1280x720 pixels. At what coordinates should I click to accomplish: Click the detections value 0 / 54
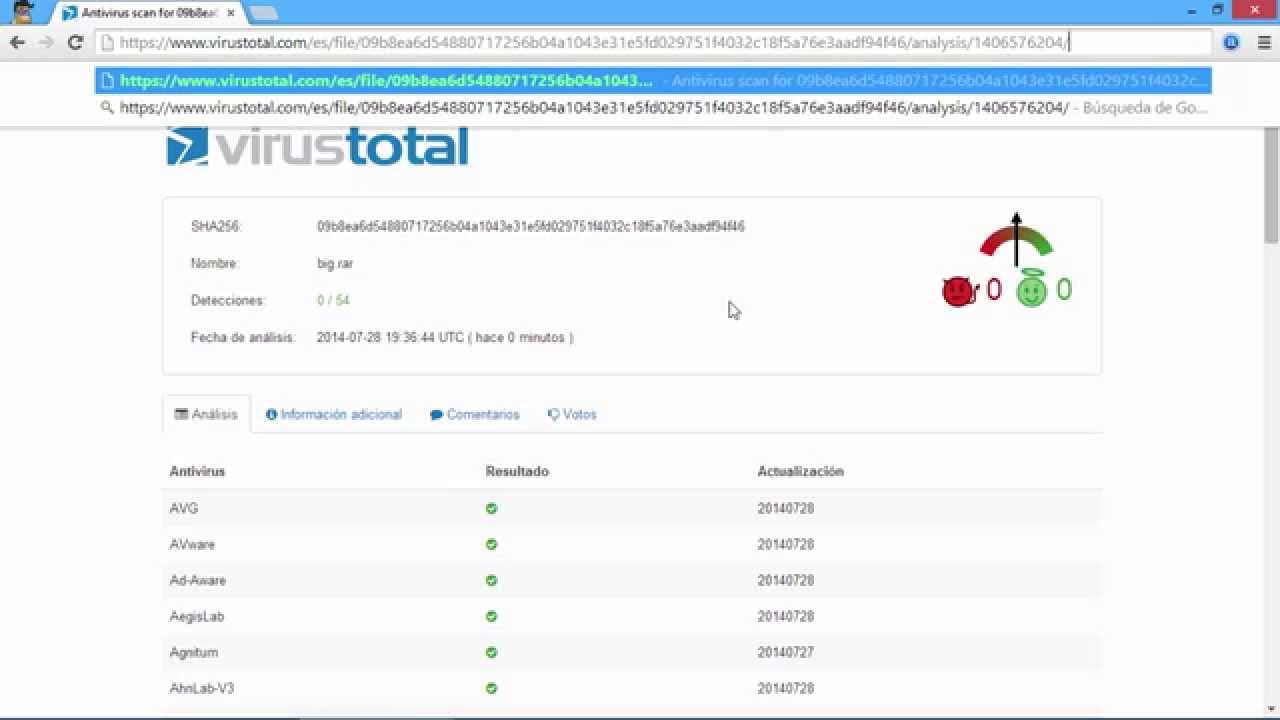[333, 300]
